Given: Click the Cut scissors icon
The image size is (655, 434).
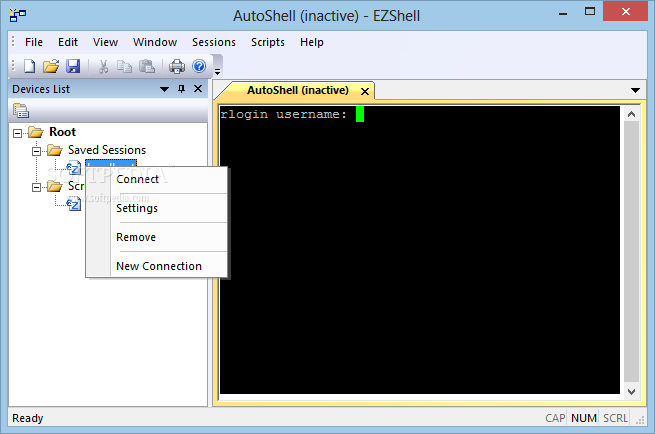Looking at the screenshot, I should 104,66.
